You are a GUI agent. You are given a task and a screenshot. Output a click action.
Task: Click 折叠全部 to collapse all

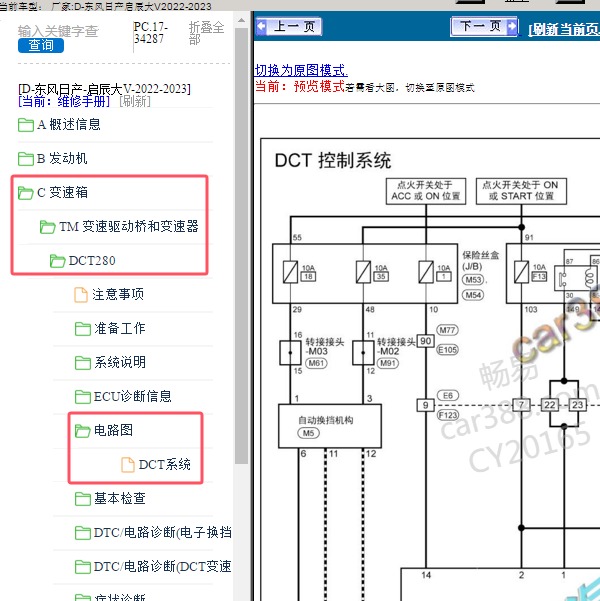[x=206, y=33]
